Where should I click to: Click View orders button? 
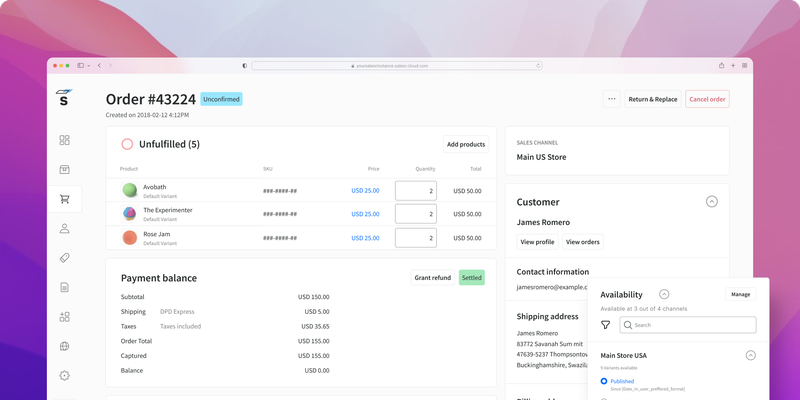pyautogui.click(x=583, y=242)
